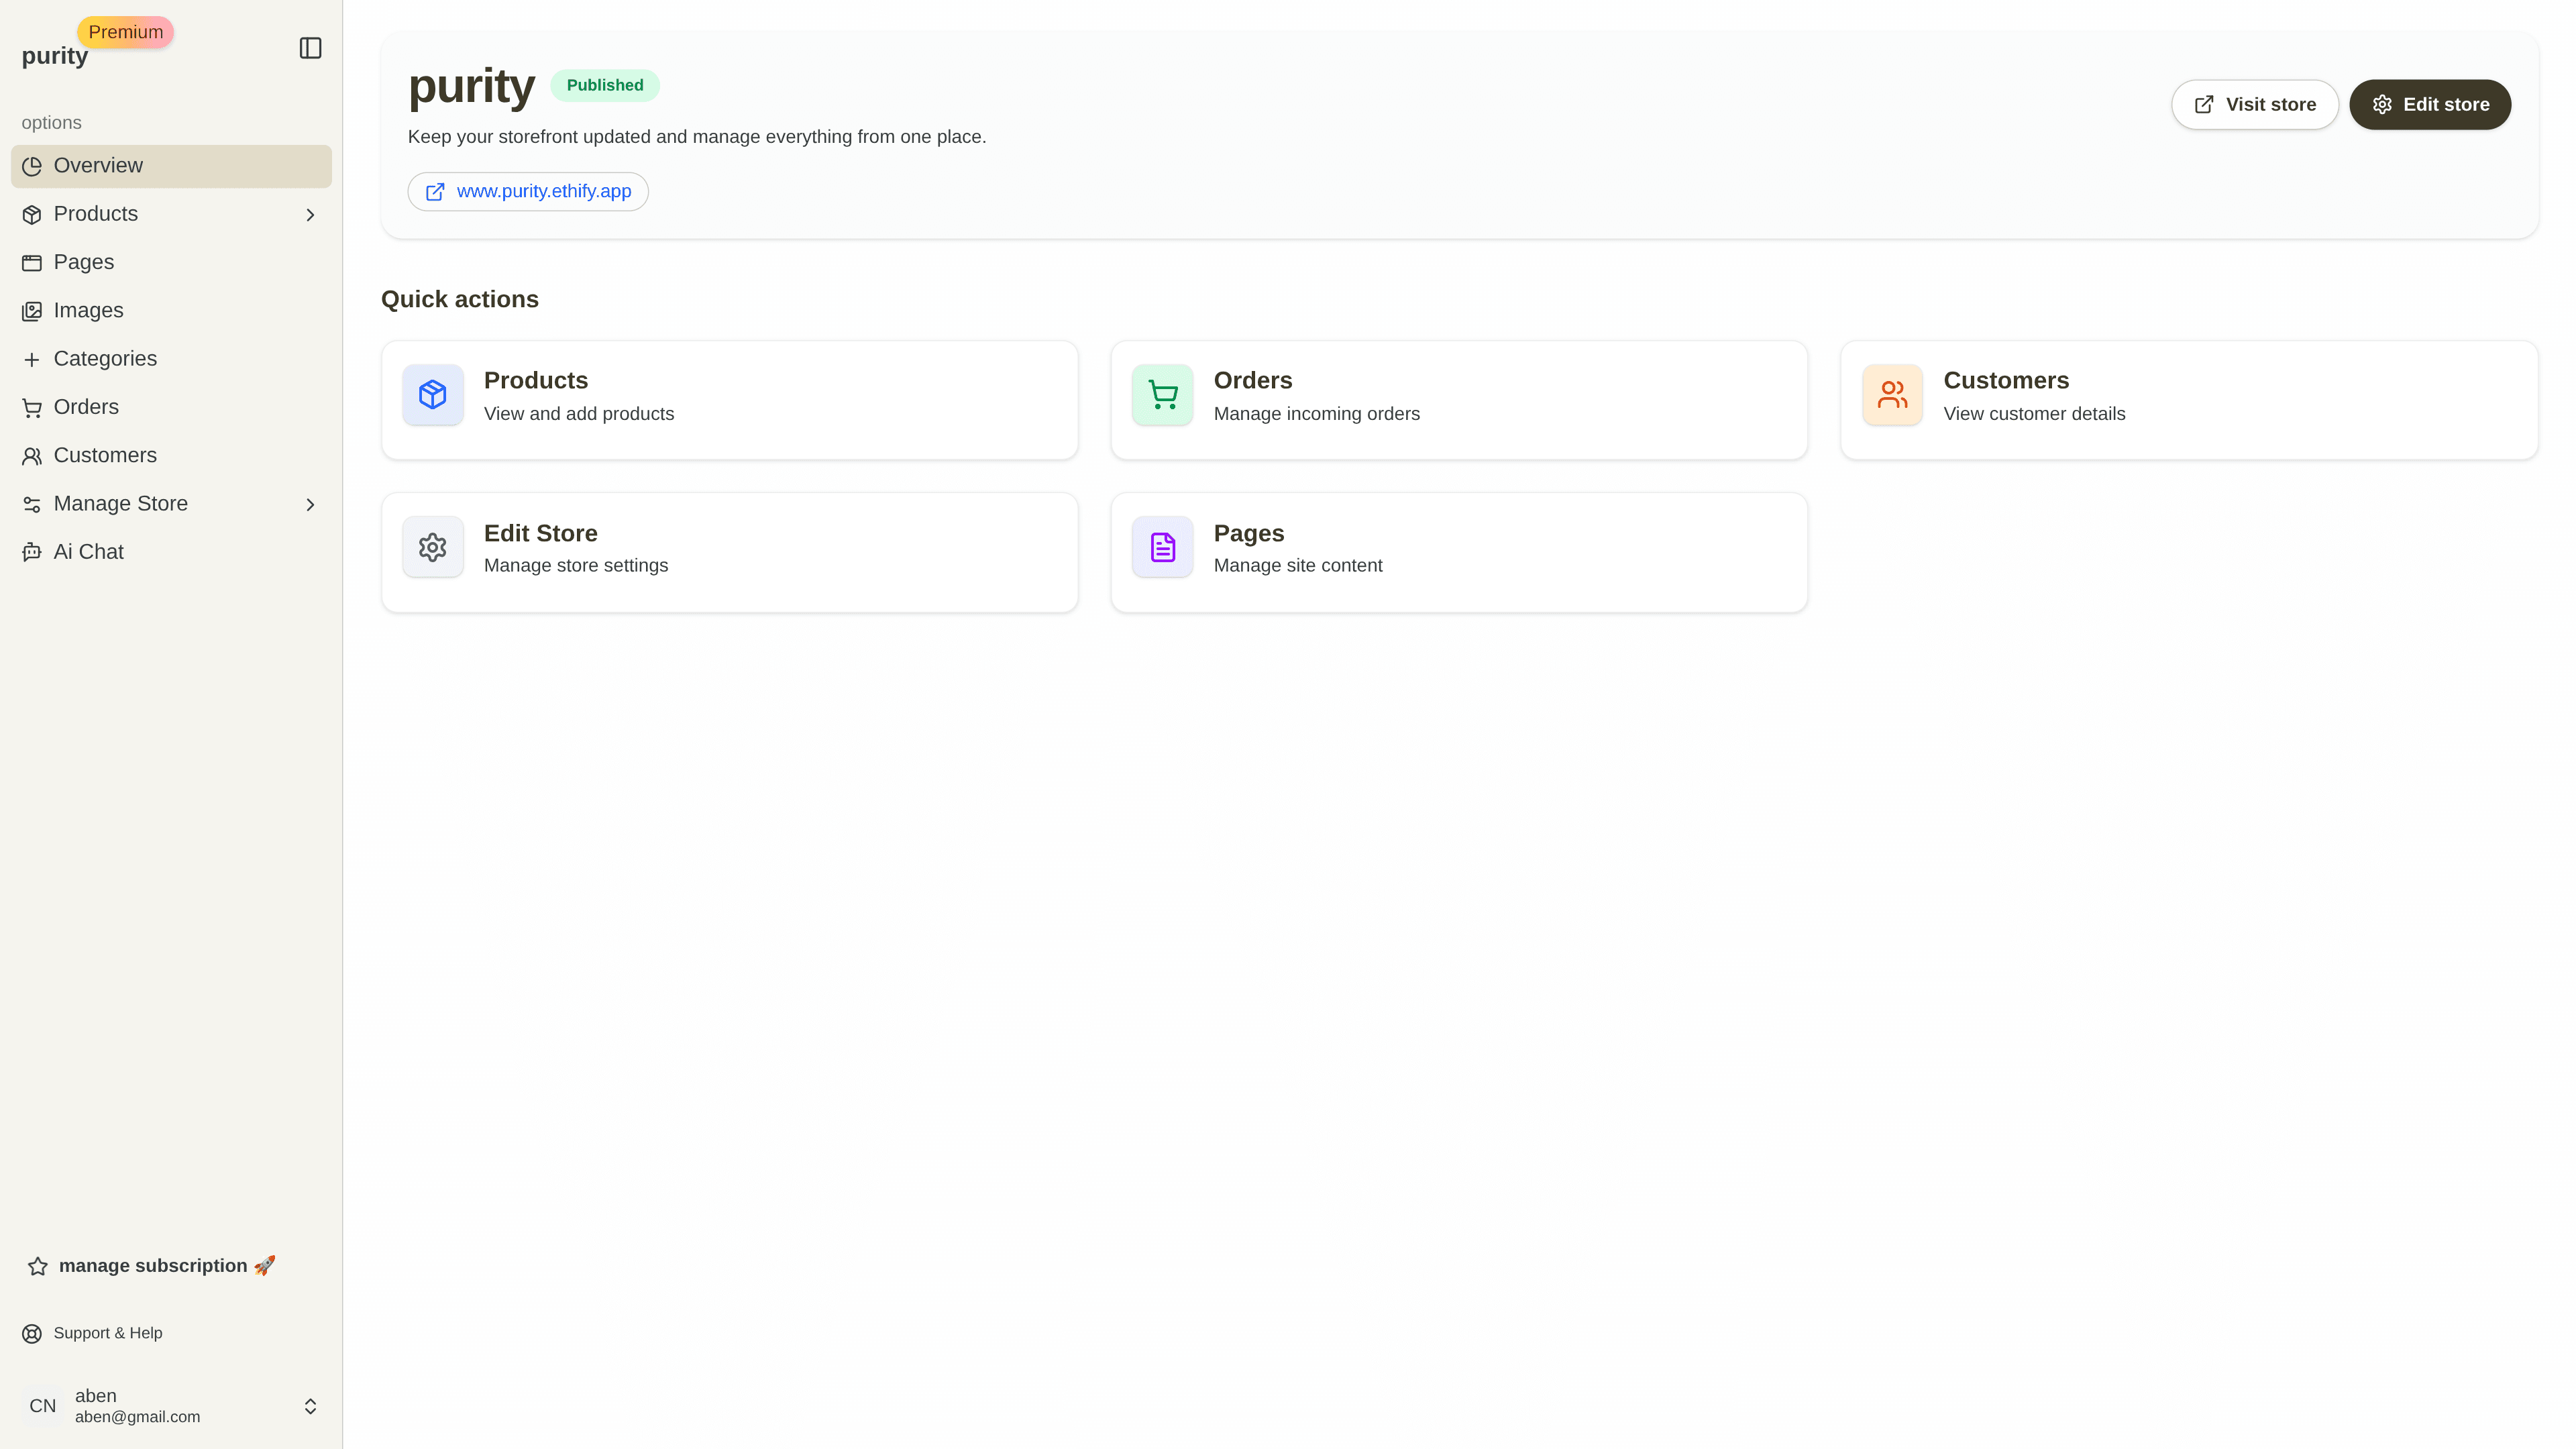Click the Pages window icon in sidebar
The height and width of the screenshot is (1449, 2576).
pos(32,263)
